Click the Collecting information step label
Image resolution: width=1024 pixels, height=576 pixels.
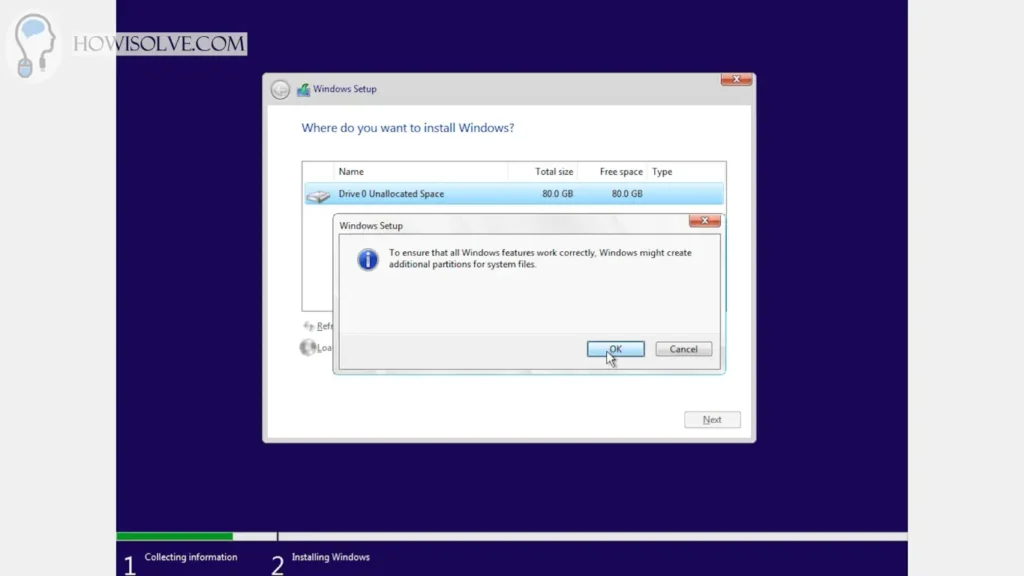point(190,557)
